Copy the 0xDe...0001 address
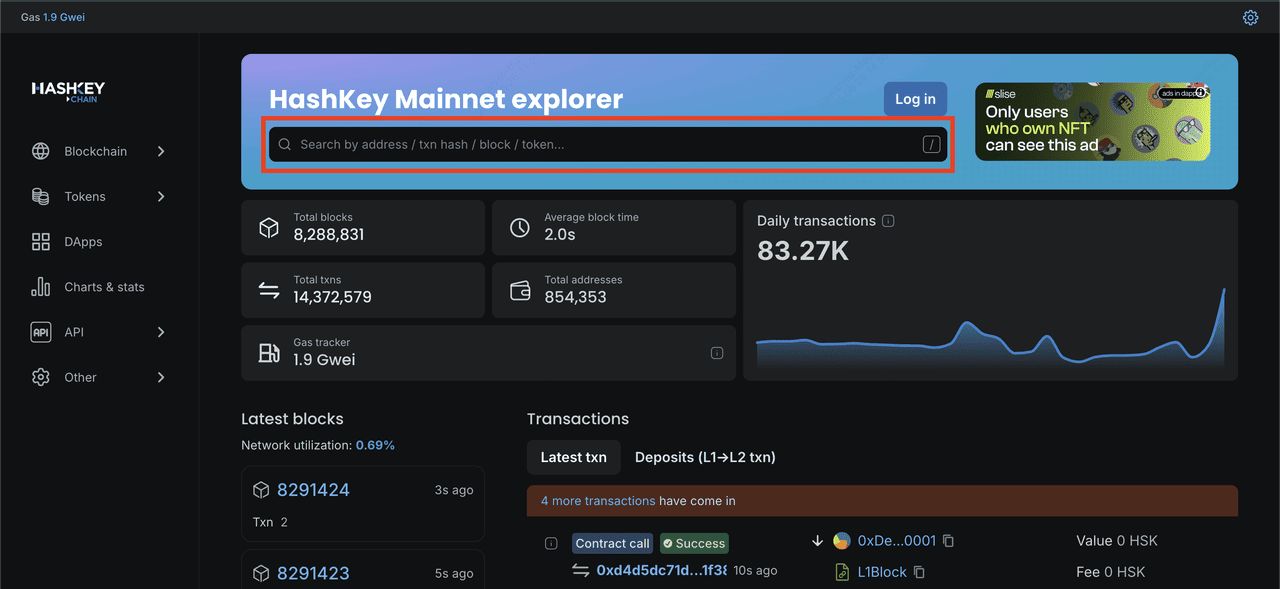 (x=949, y=541)
